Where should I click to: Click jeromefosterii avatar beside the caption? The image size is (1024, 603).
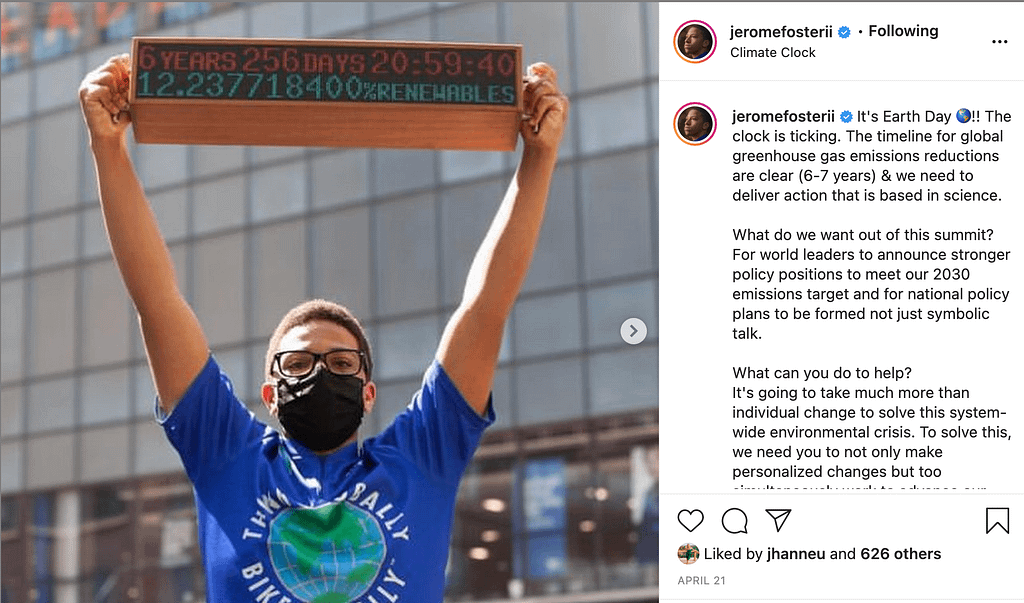click(x=695, y=123)
